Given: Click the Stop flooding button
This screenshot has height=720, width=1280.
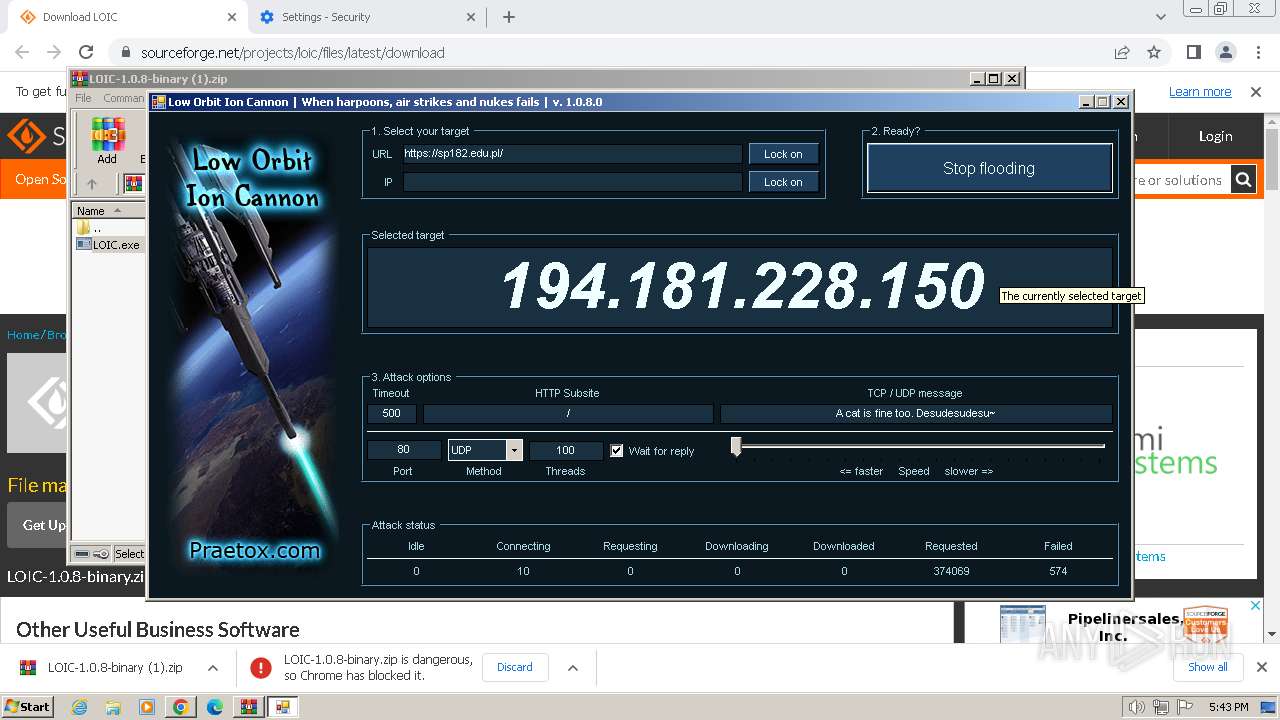Looking at the screenshot, I should [x=989, y=168].
